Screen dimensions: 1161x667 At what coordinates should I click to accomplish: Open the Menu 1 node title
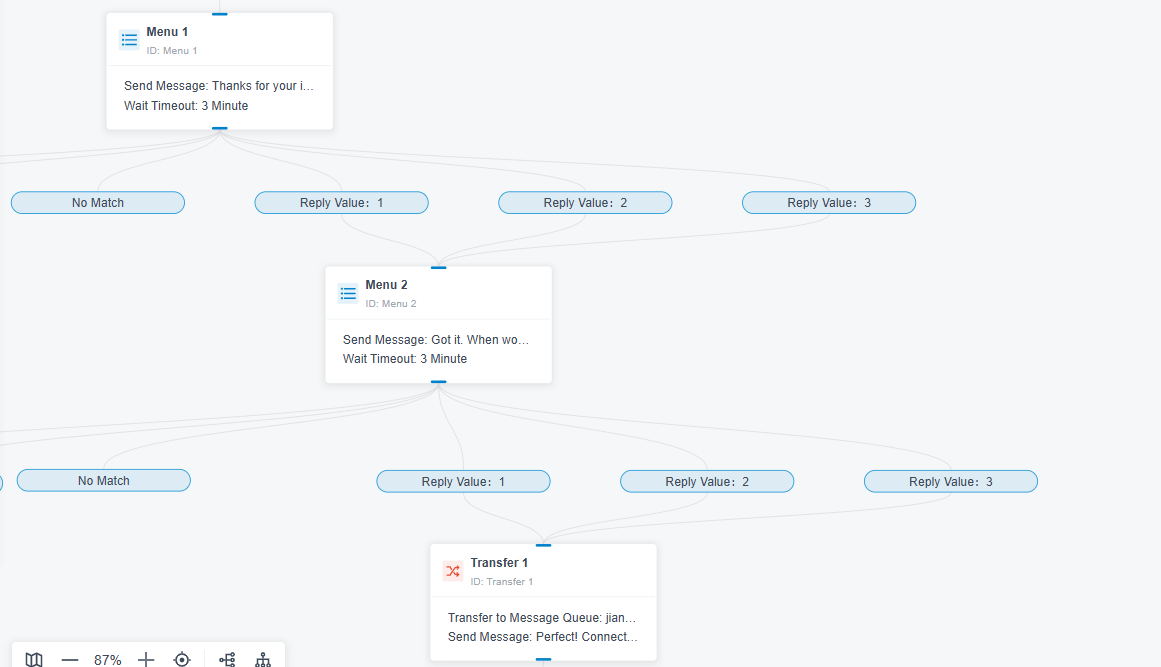167,32
